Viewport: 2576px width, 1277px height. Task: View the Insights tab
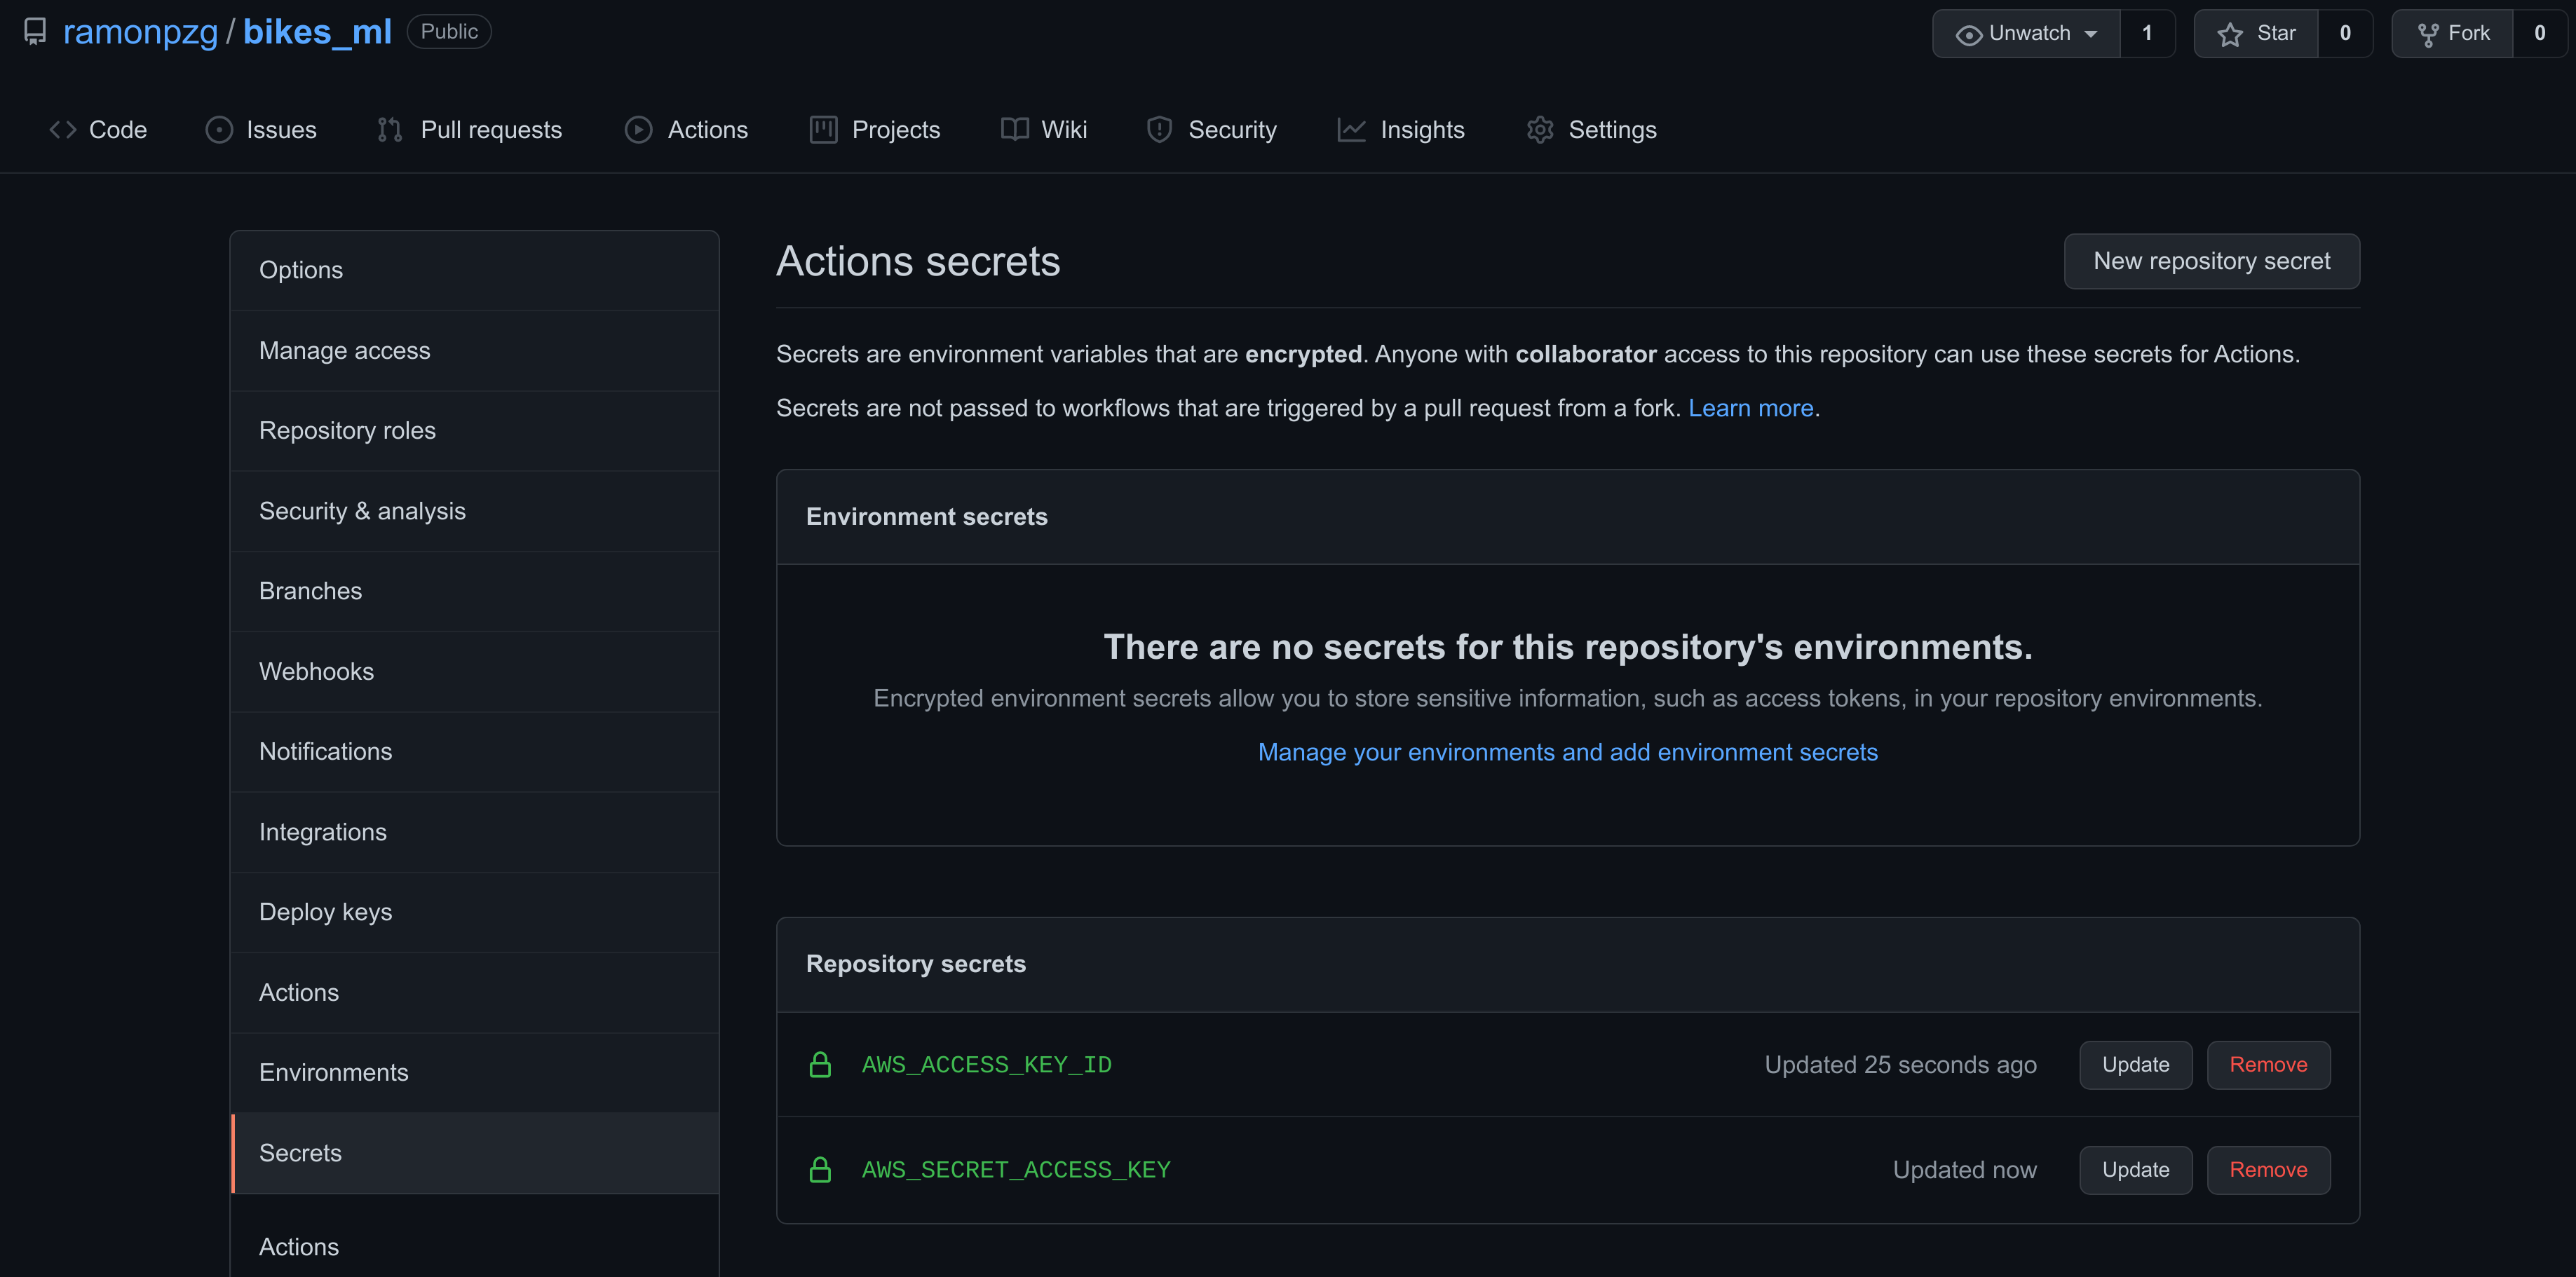[1401, 130]
